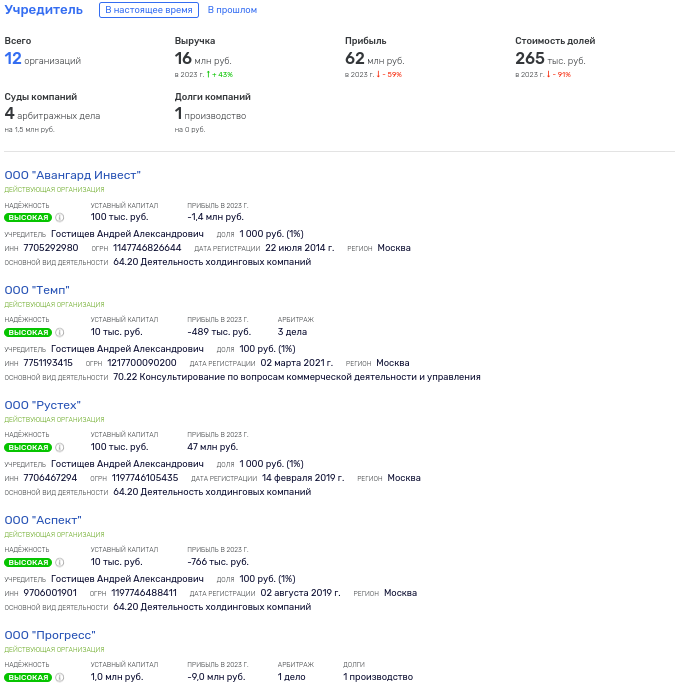Viewport: 677px width, 688px height.
Task: Click info icon beside Прогресс reliability badge
Action: pyautogui.click(x=60, y=677)
